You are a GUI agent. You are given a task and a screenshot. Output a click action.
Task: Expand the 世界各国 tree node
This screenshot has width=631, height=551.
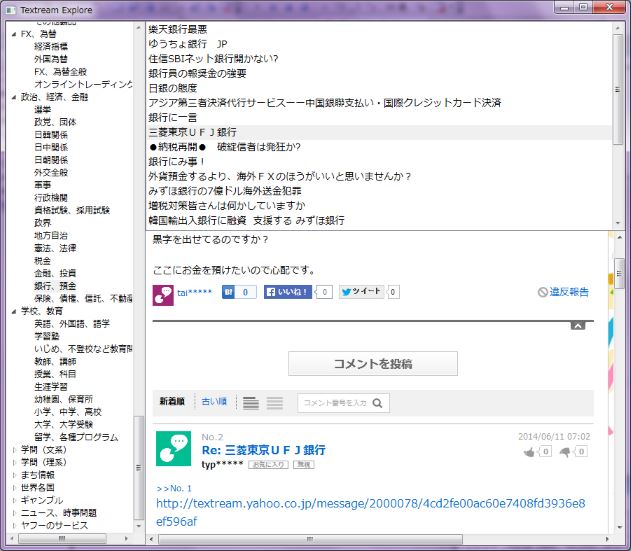14,487
